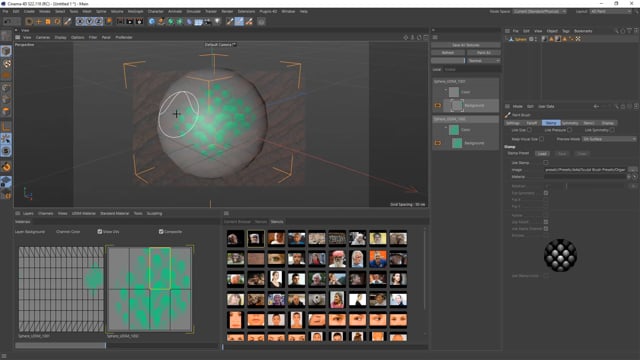Screen dimensions: 640x360
Task: Toggle the Snap icon in left sidebar
Action: click(6, 139)
